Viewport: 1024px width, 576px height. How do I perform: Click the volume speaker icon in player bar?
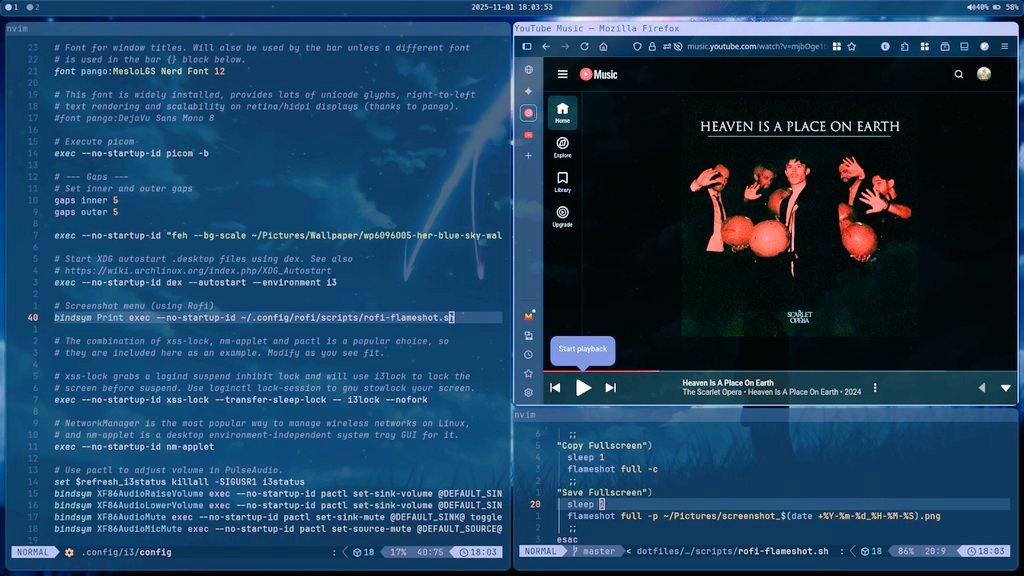(982, 388)
